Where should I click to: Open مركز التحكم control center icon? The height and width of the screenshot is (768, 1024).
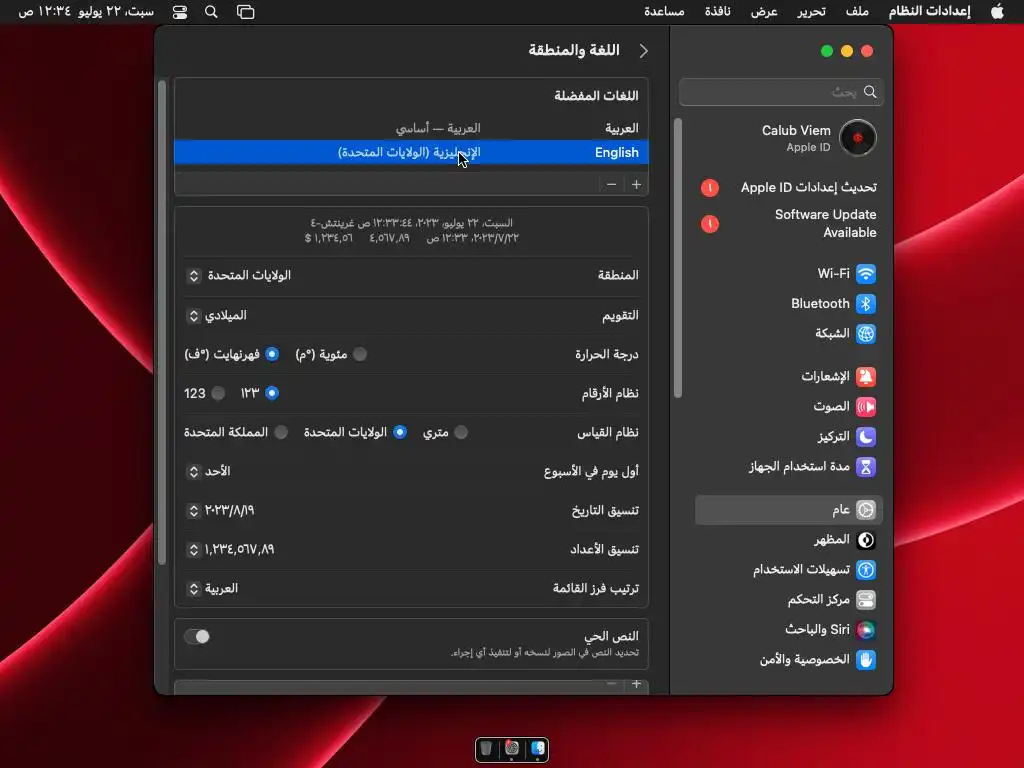[x=865, y=600]
